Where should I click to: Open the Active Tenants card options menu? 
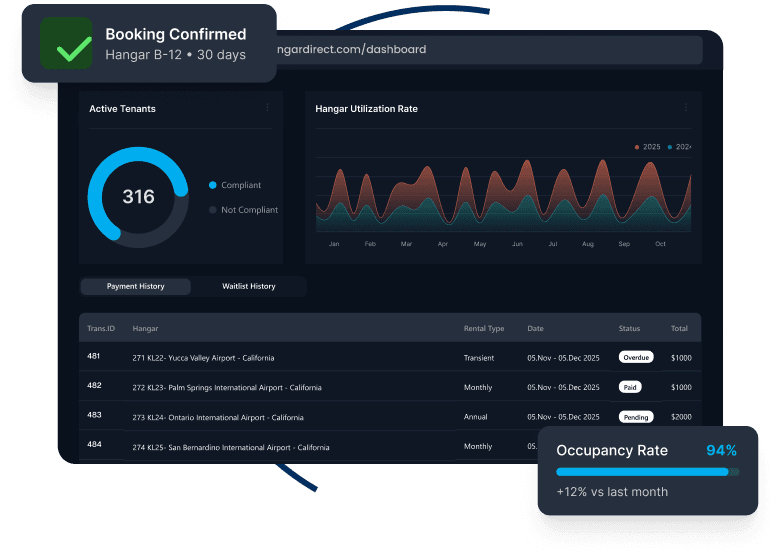267,107
